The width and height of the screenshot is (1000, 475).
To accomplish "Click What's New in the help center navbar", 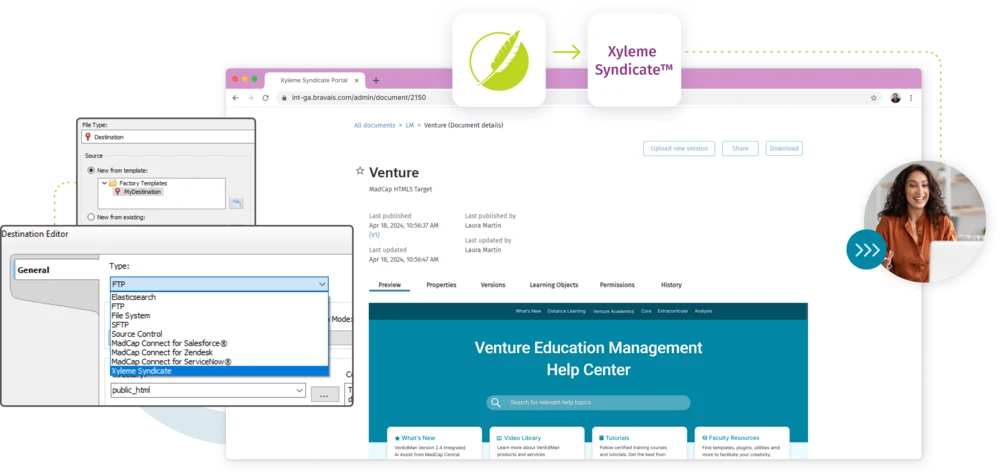I will click(528, 311).
